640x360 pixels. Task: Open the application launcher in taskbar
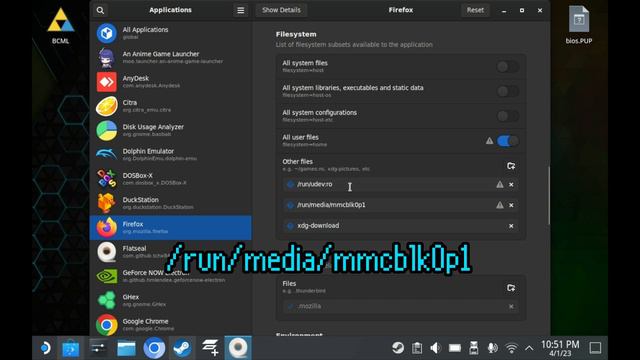45,348
